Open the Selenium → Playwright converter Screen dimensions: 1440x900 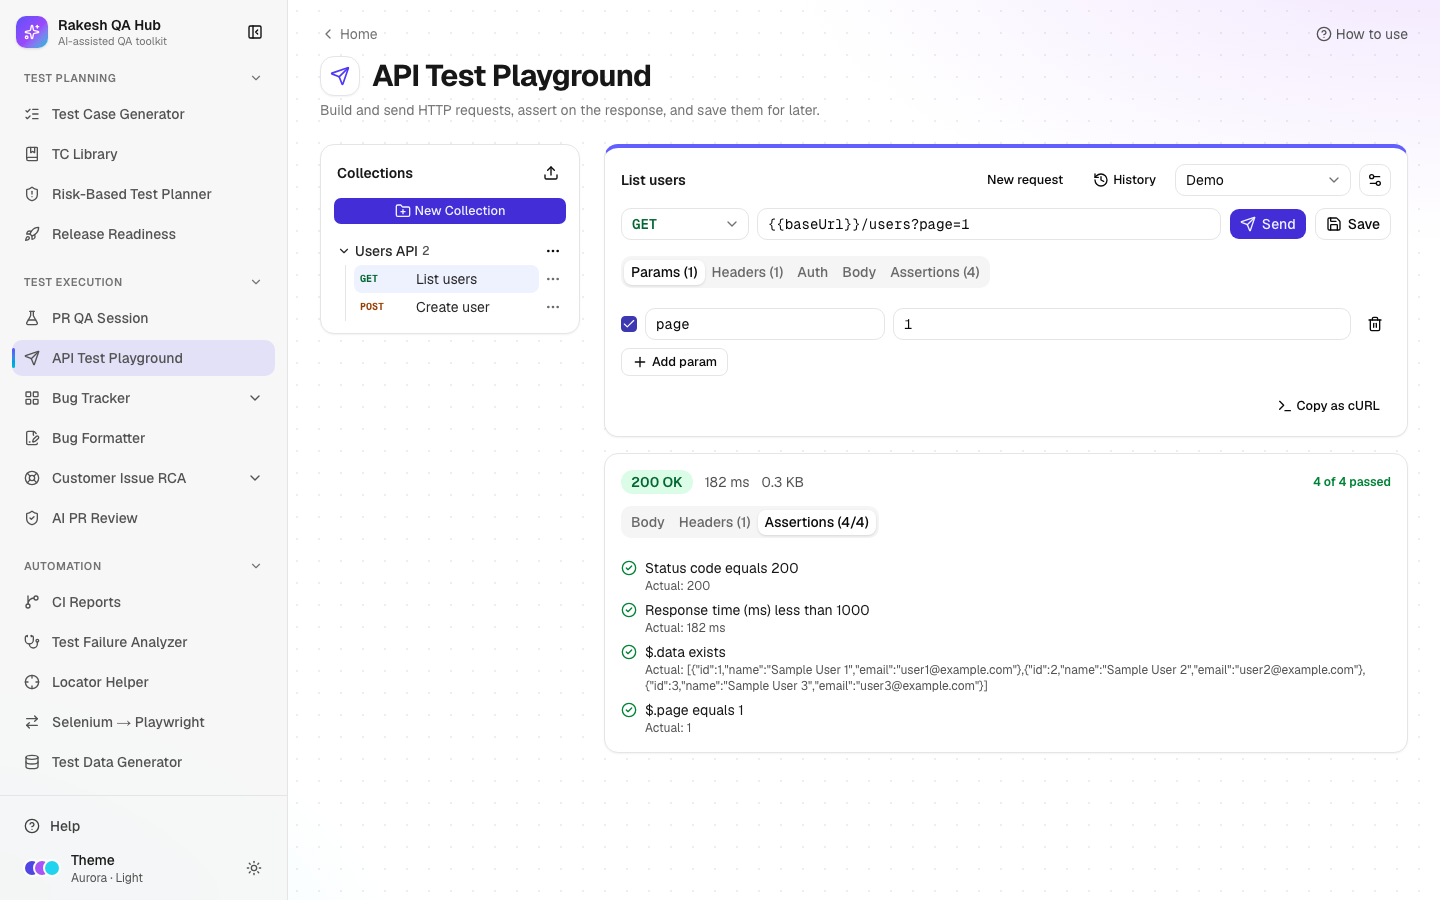click(143, 722)
